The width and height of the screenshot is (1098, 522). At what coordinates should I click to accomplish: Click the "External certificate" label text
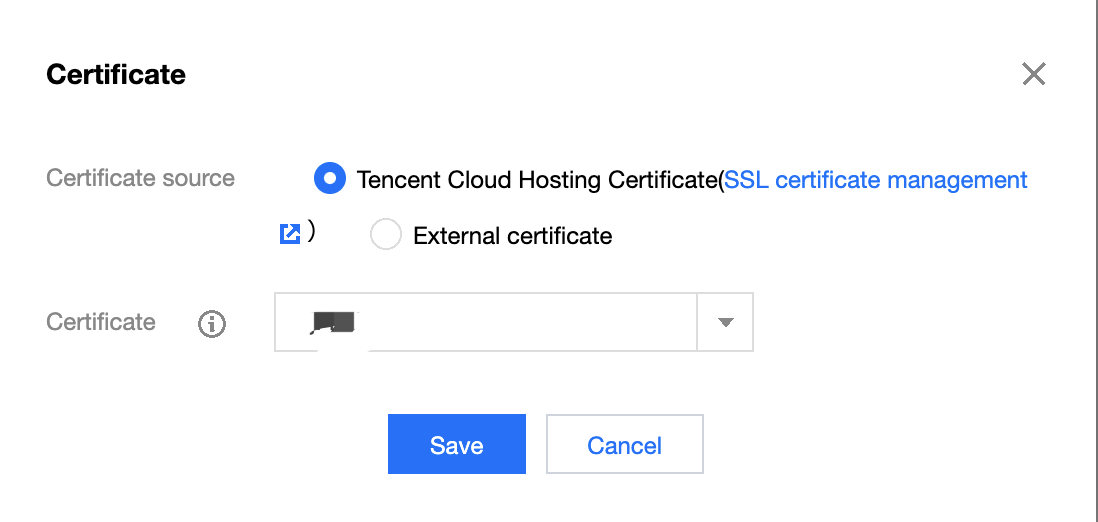click(x=513, y=235)
